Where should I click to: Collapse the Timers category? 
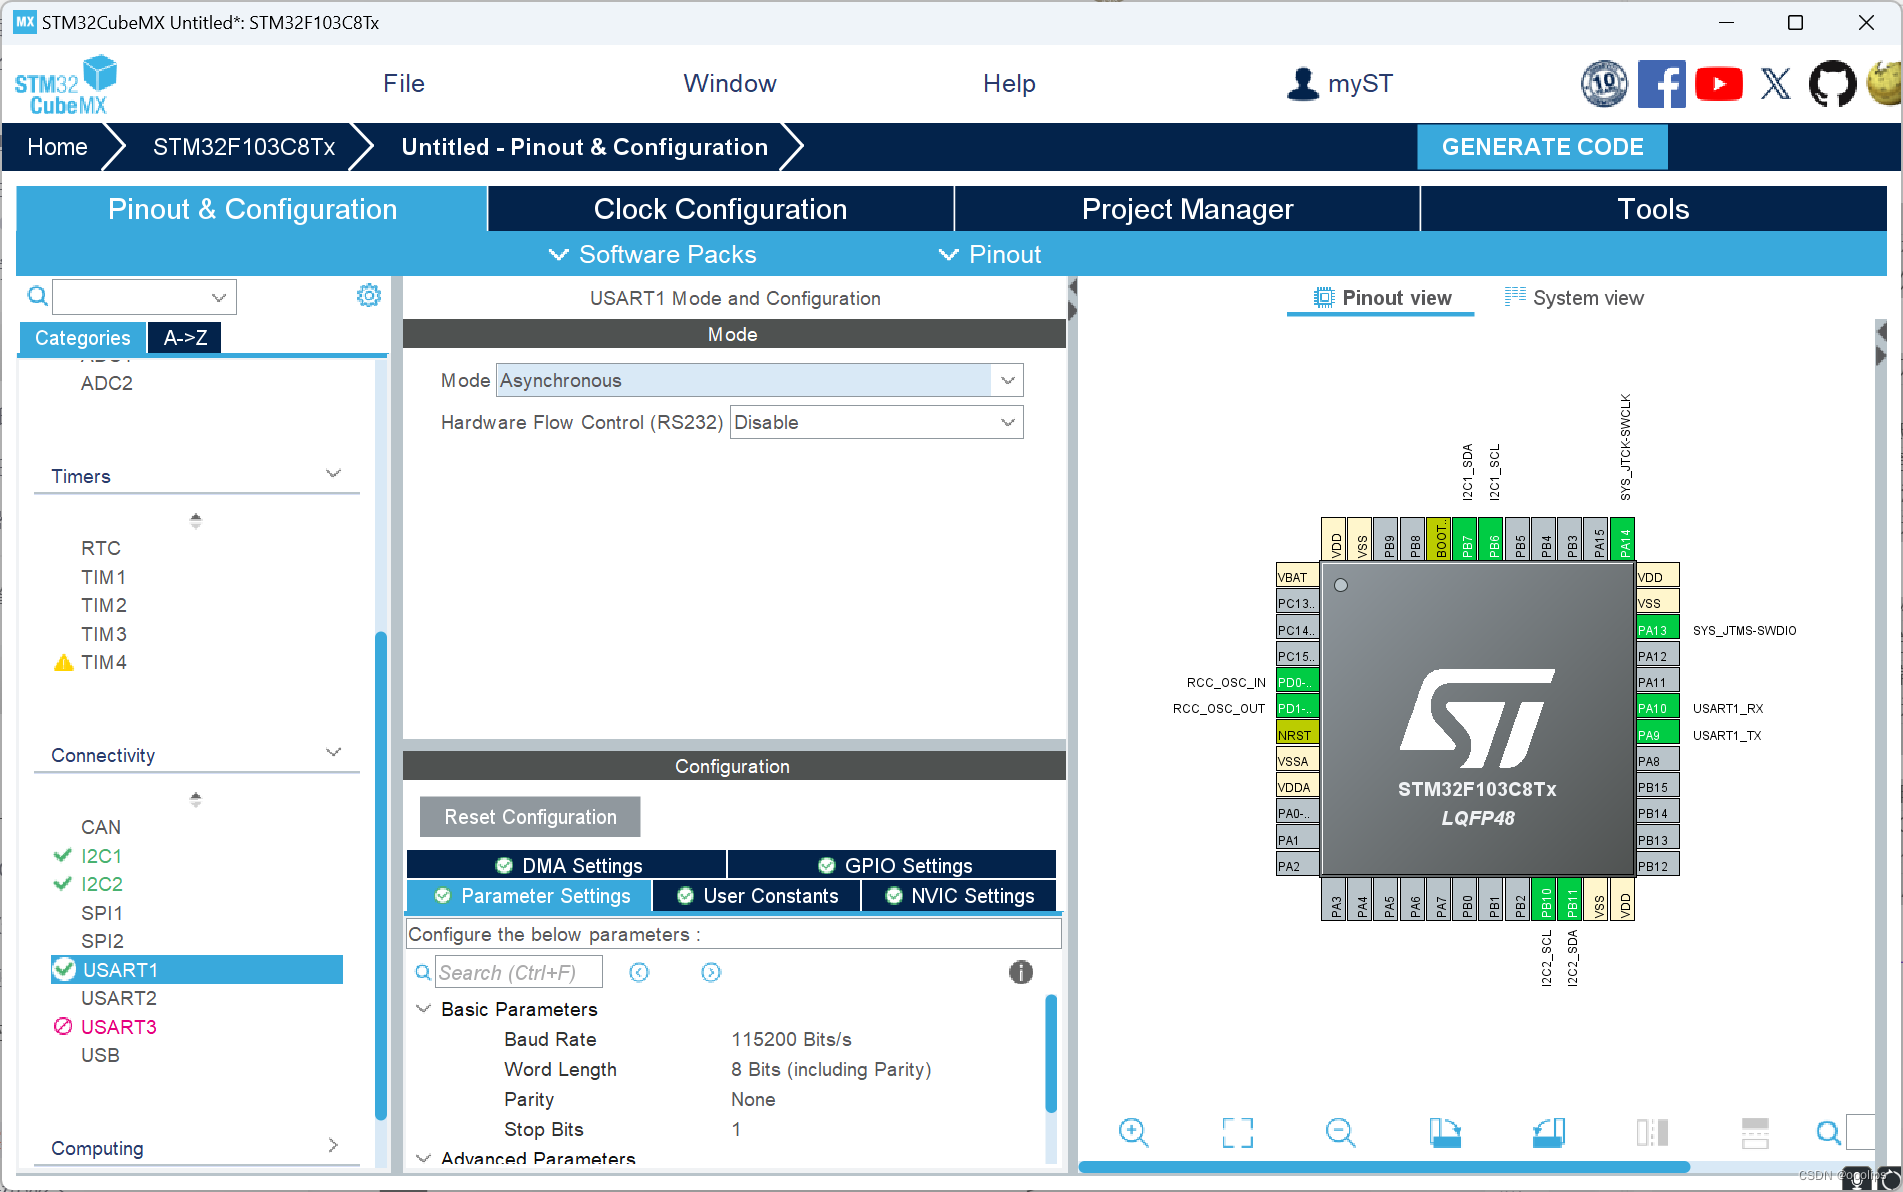click(334, 473)
